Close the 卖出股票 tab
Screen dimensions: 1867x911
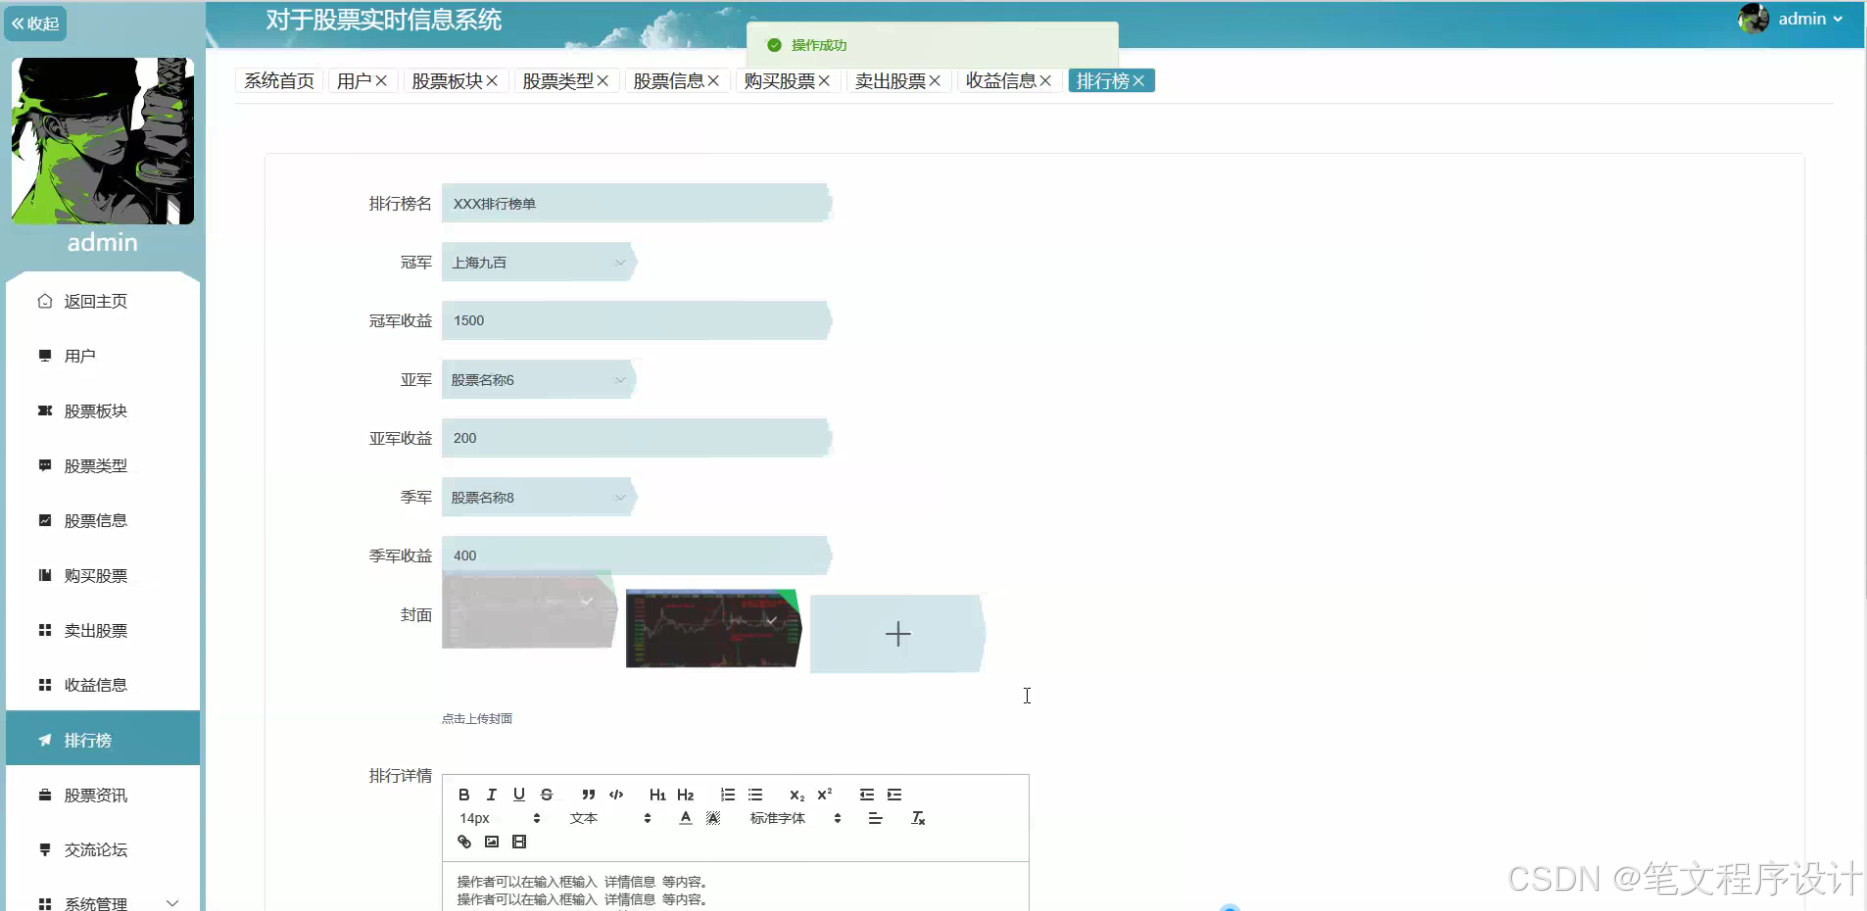click(x=935, y=81)
